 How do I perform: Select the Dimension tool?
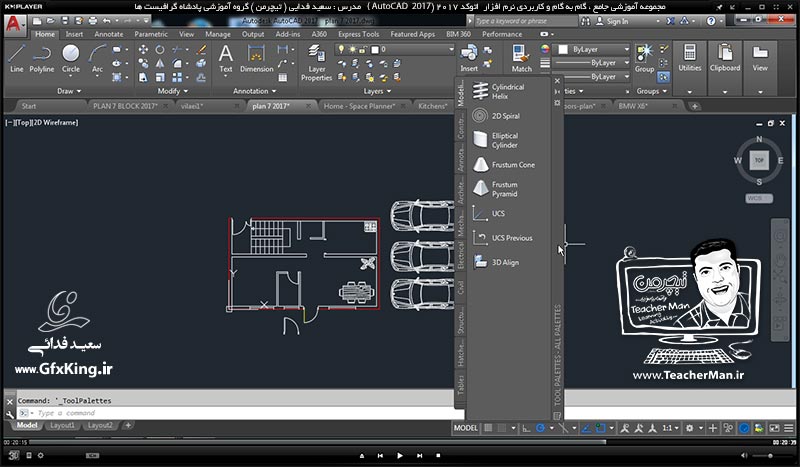257,58
